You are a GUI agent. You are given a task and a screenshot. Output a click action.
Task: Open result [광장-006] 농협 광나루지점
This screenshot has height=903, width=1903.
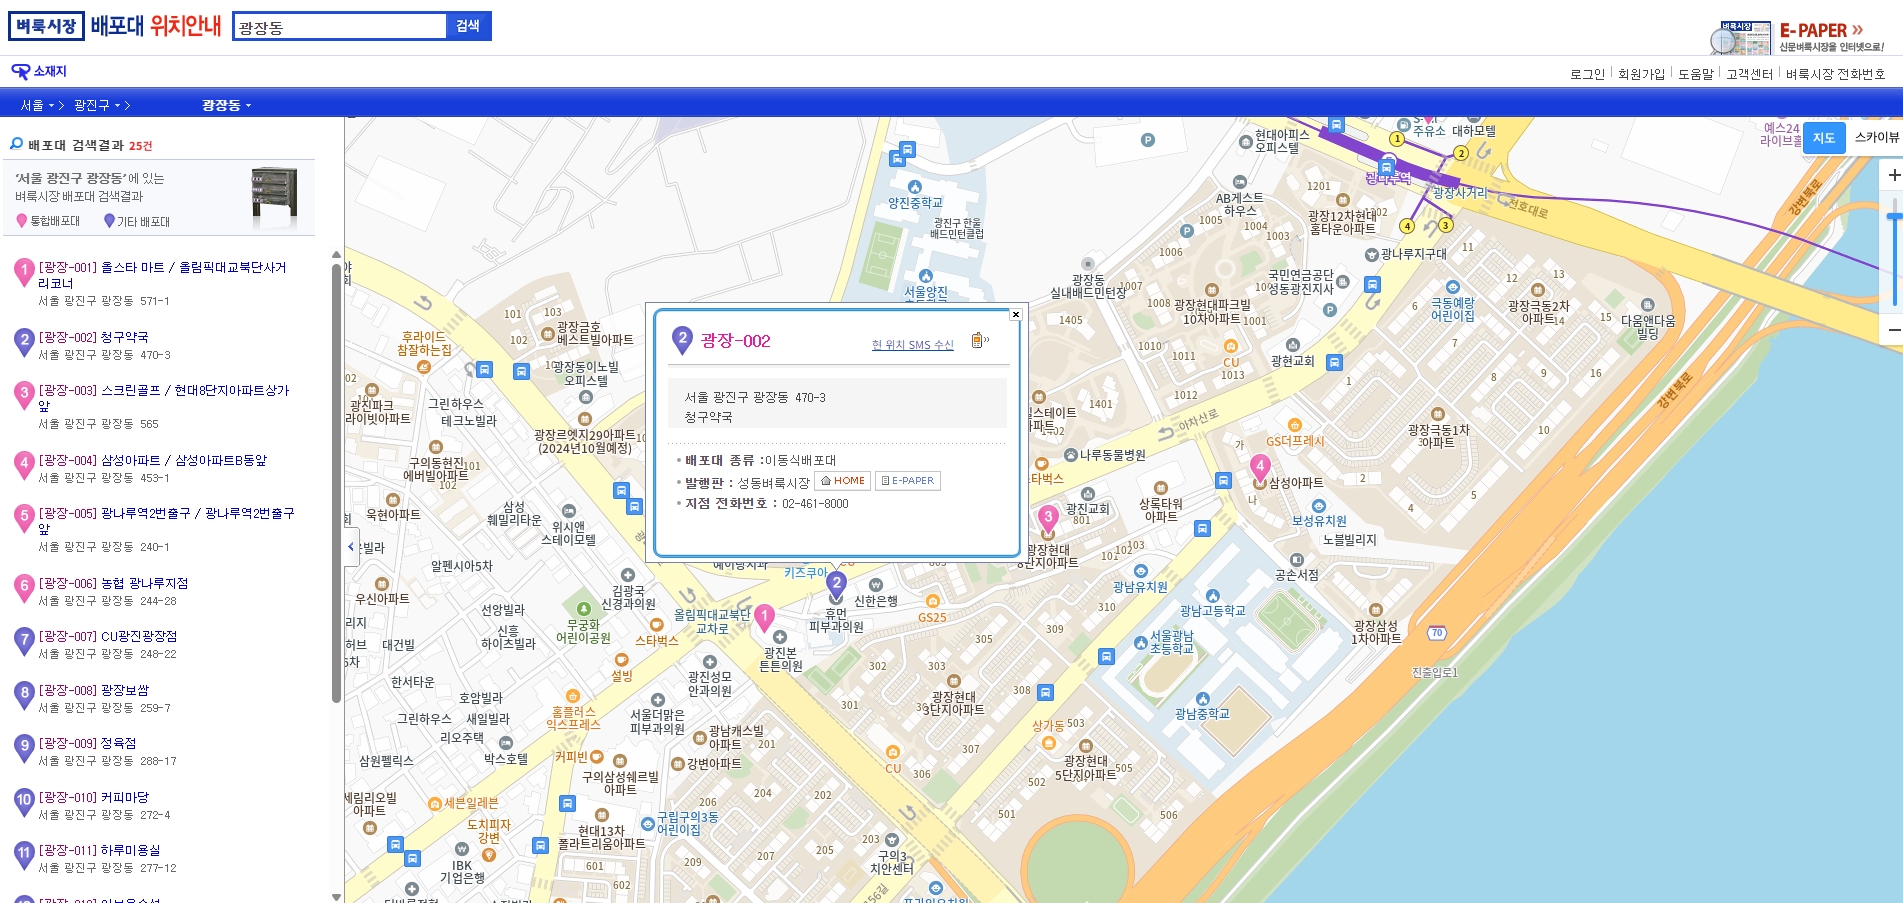click(x=113, y=584)
